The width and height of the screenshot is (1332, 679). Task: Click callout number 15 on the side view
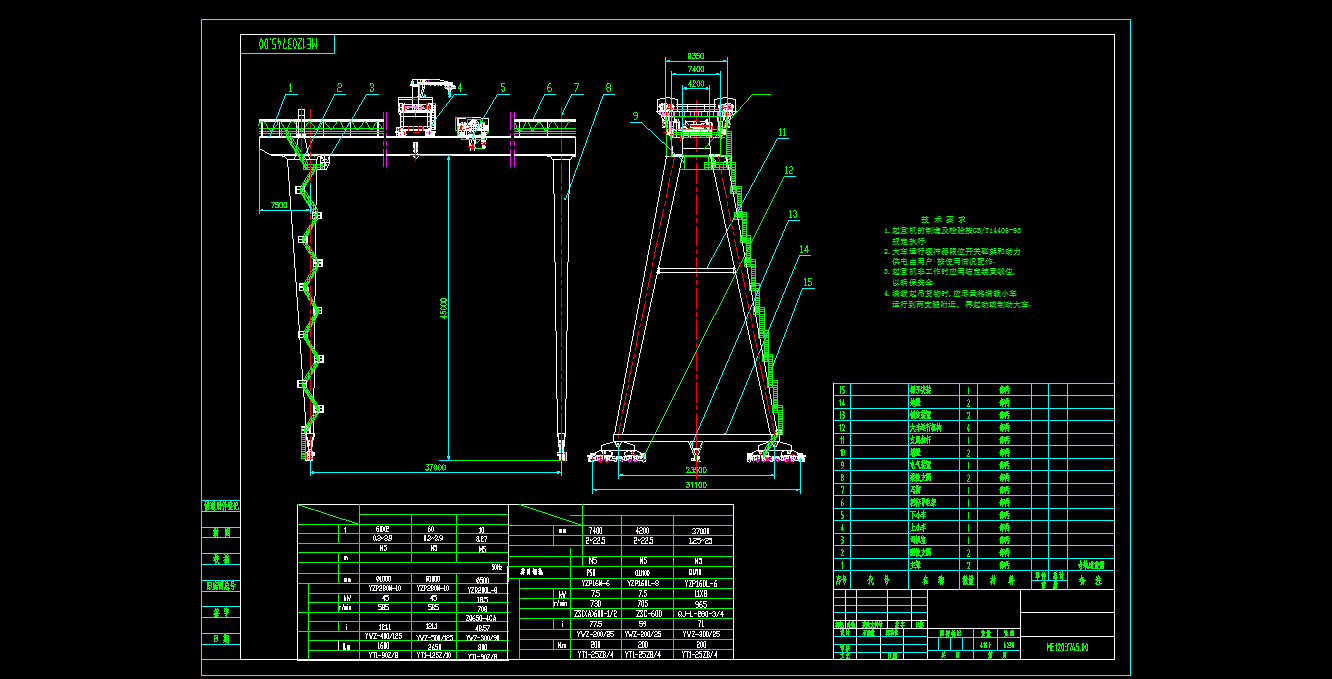coord(808,283)
